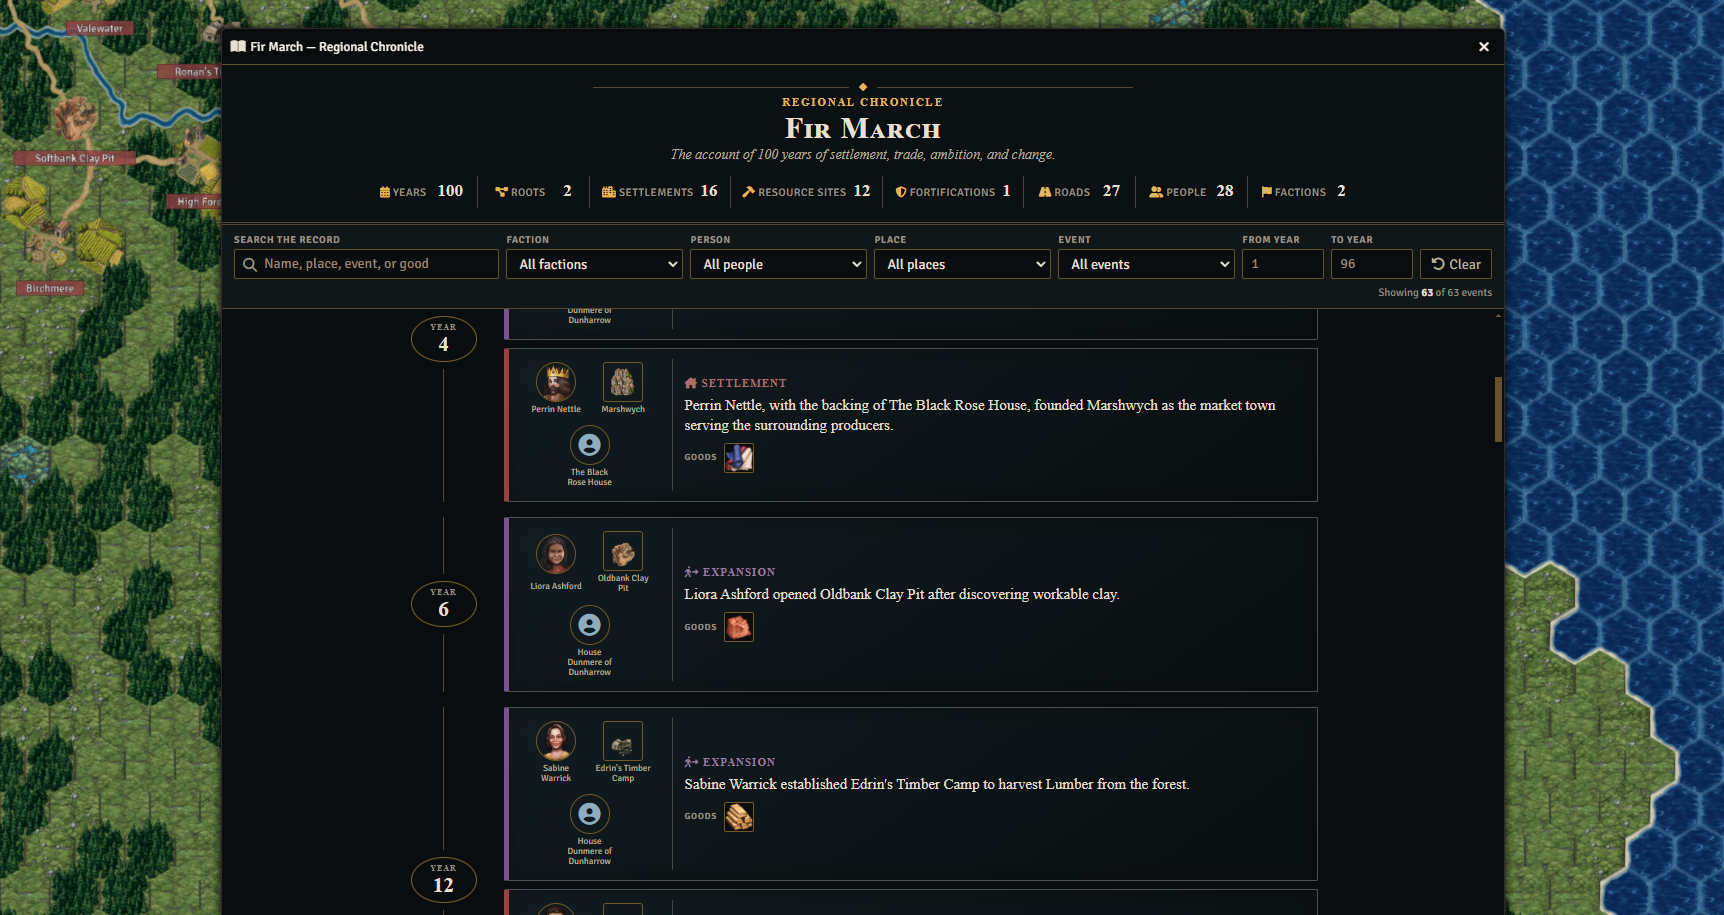Image resolution: width=1724 pixels, height=915 pixels.
Task: Click the chronicle list scrollbar
Action: [x=1498, y=409]
